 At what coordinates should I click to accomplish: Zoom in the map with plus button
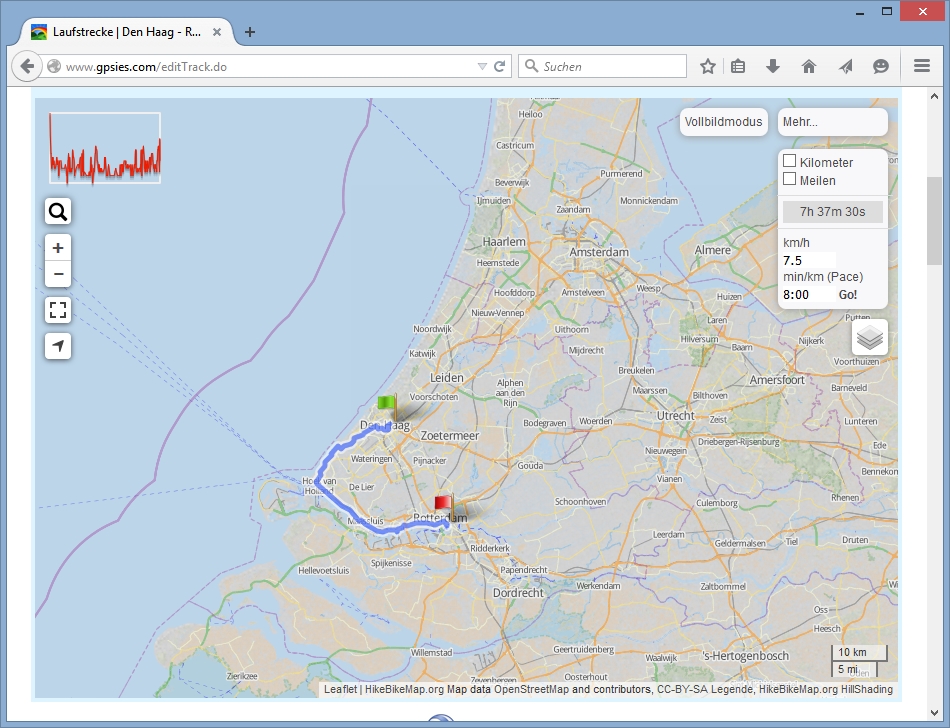(58, 248)
